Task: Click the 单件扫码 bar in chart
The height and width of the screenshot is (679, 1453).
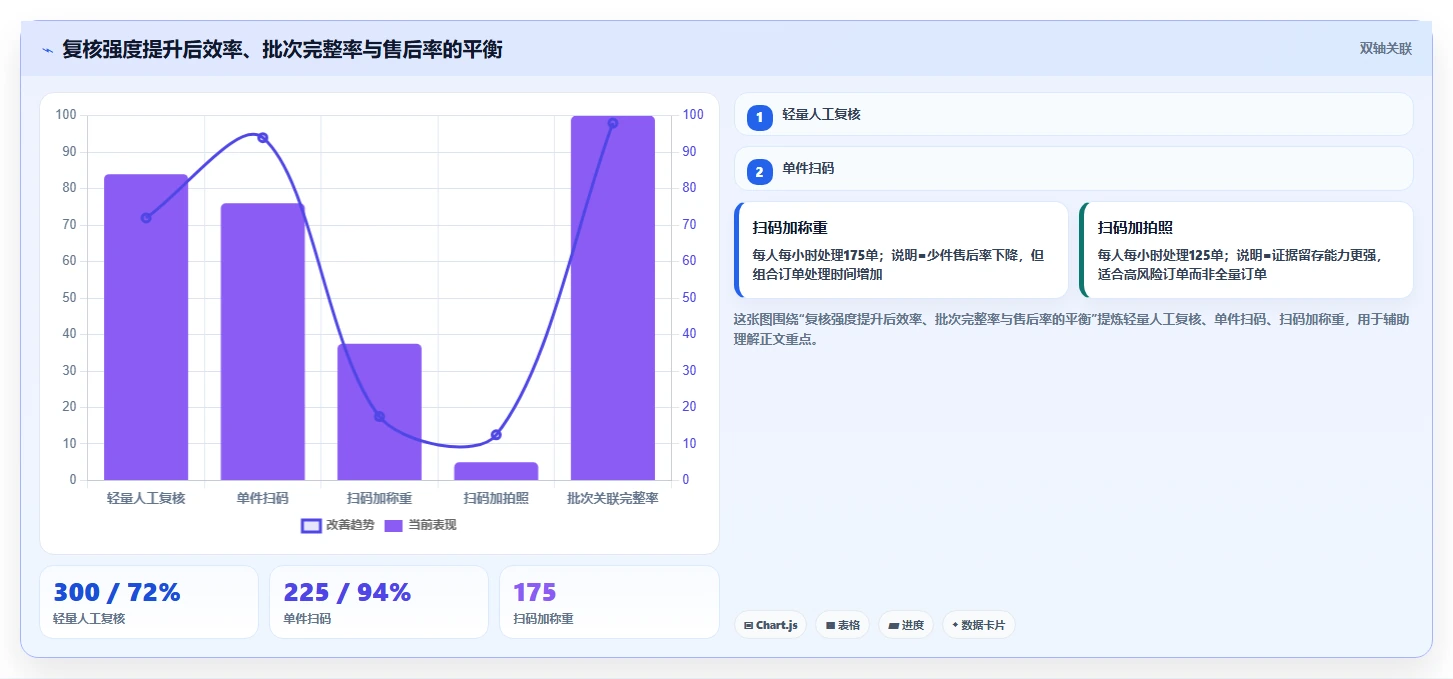Action: tap(263, 342)
